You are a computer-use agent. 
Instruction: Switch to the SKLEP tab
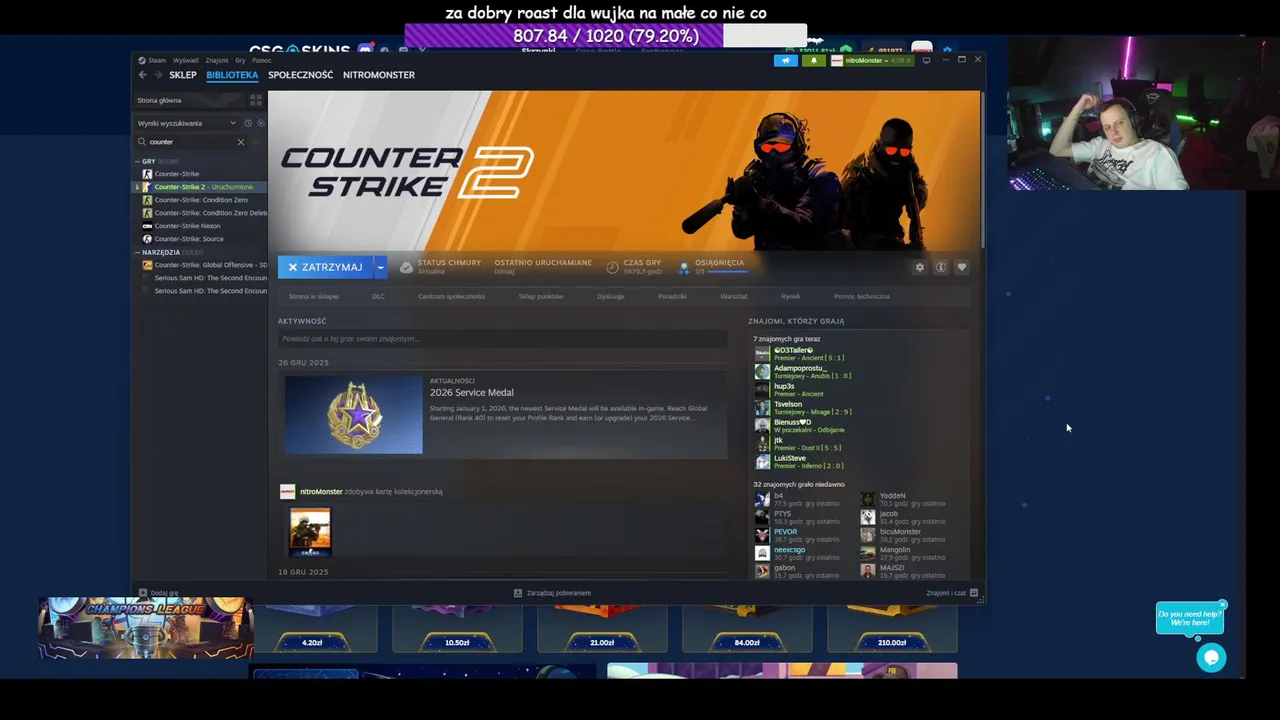click(x=183, y=75)
